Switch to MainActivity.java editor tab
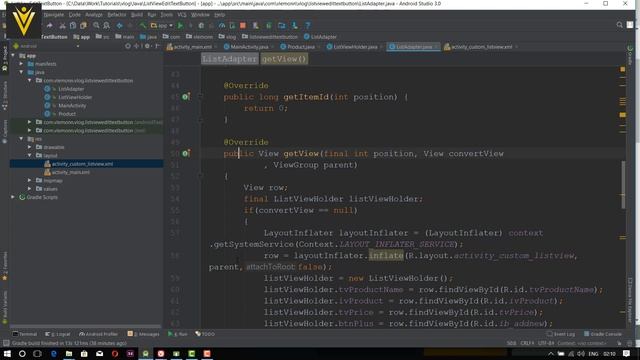The width and height of the screenshot is (640, 360). pos(249,47)
